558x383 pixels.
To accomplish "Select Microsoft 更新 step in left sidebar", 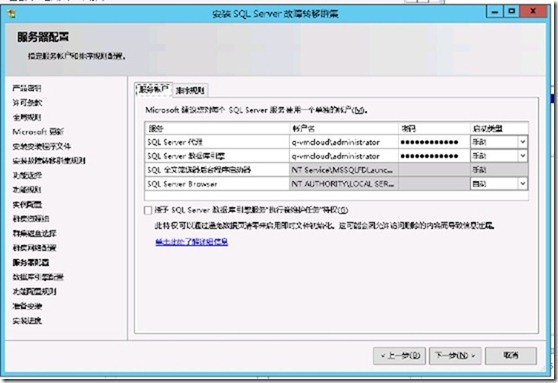I will 38,132.
